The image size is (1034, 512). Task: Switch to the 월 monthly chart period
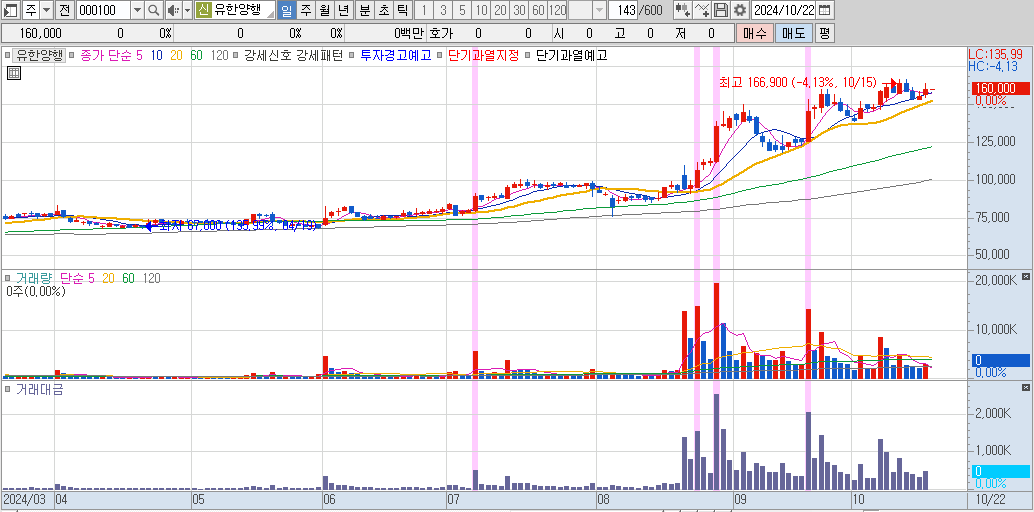tap(324, 10)
